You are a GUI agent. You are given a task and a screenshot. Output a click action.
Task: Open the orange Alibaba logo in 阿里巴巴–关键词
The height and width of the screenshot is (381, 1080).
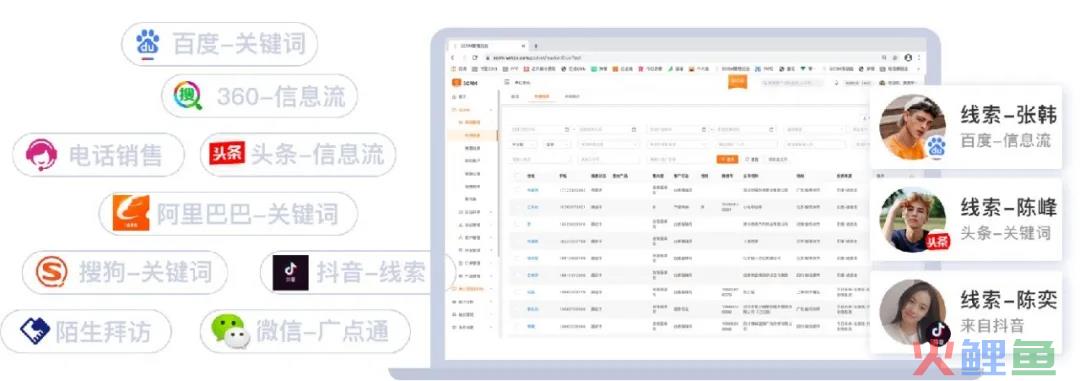coord(131,213)
